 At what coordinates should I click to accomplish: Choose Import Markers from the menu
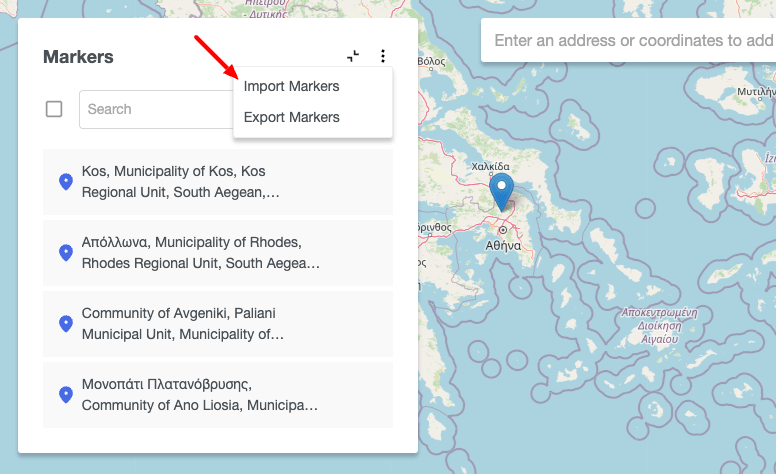pyautogui.click(x=291, y=86)
